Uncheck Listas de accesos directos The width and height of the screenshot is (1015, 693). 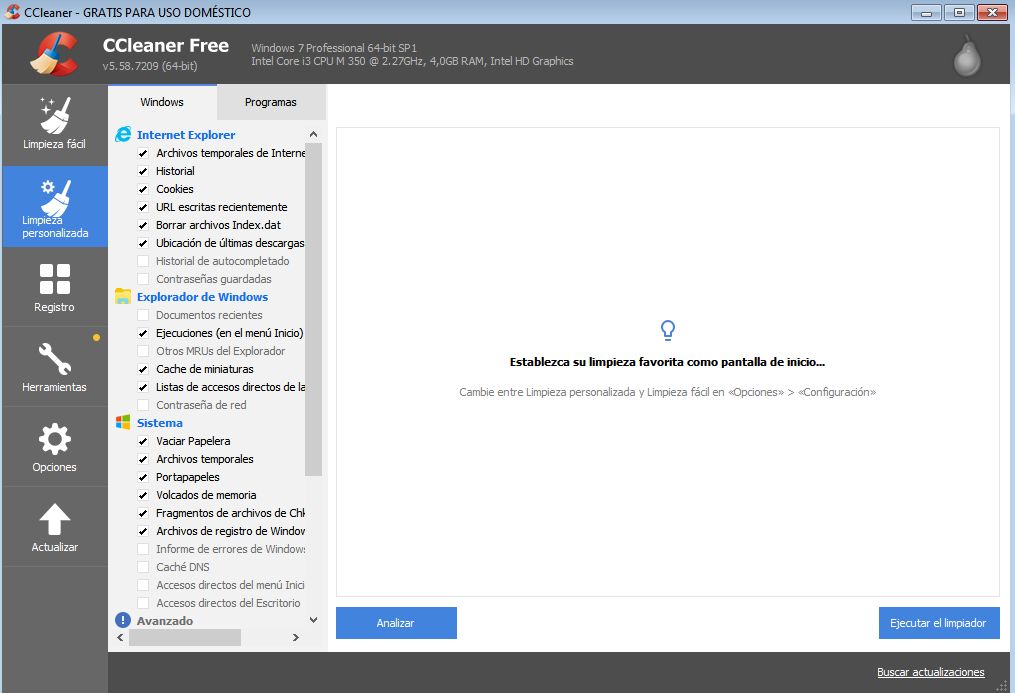click(x=143, y=387)
